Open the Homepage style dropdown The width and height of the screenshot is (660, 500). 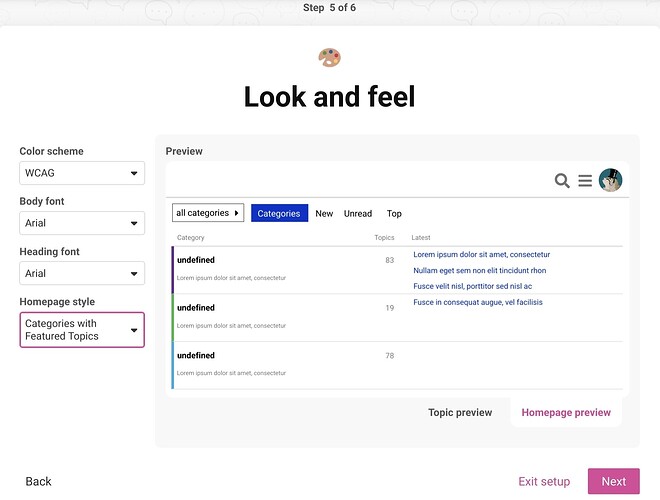(82, 330)
